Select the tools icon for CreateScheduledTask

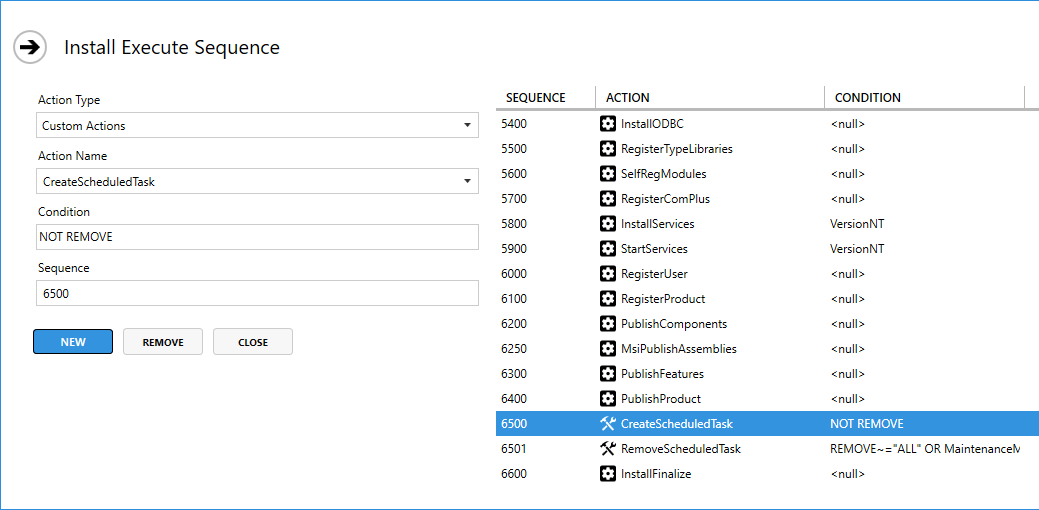click(607, 424)
